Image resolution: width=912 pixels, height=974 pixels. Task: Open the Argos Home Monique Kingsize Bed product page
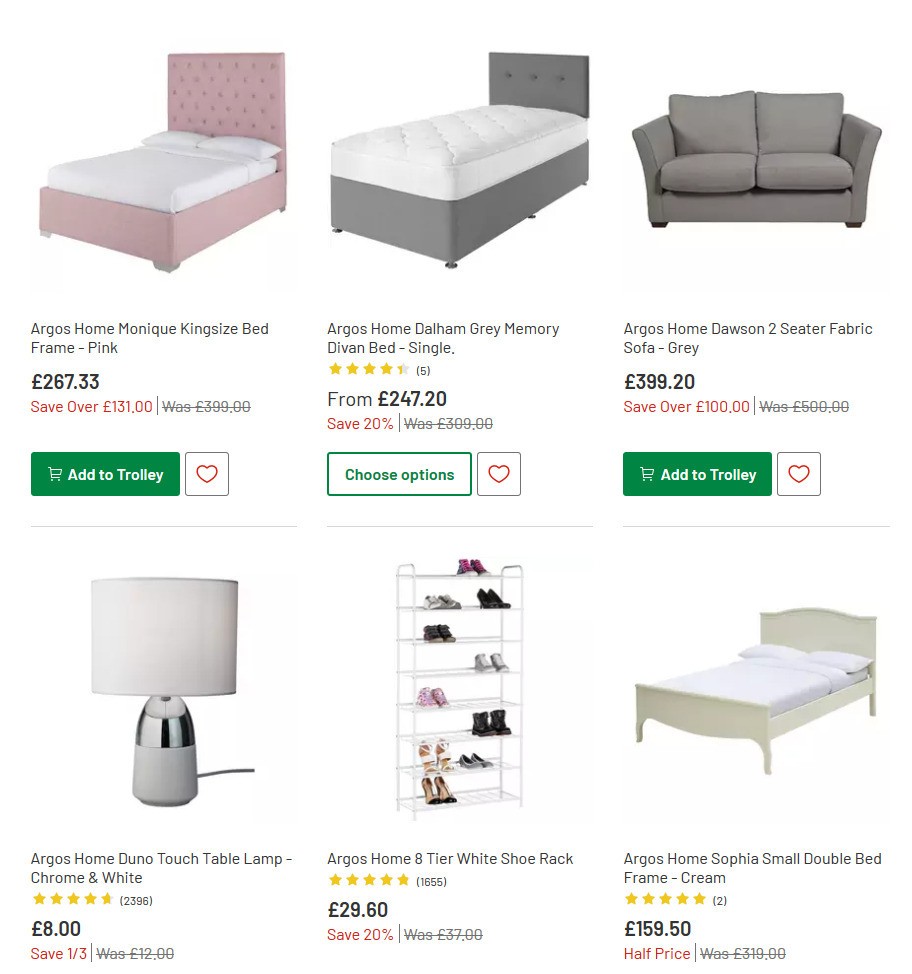click(x=149, y=338)
